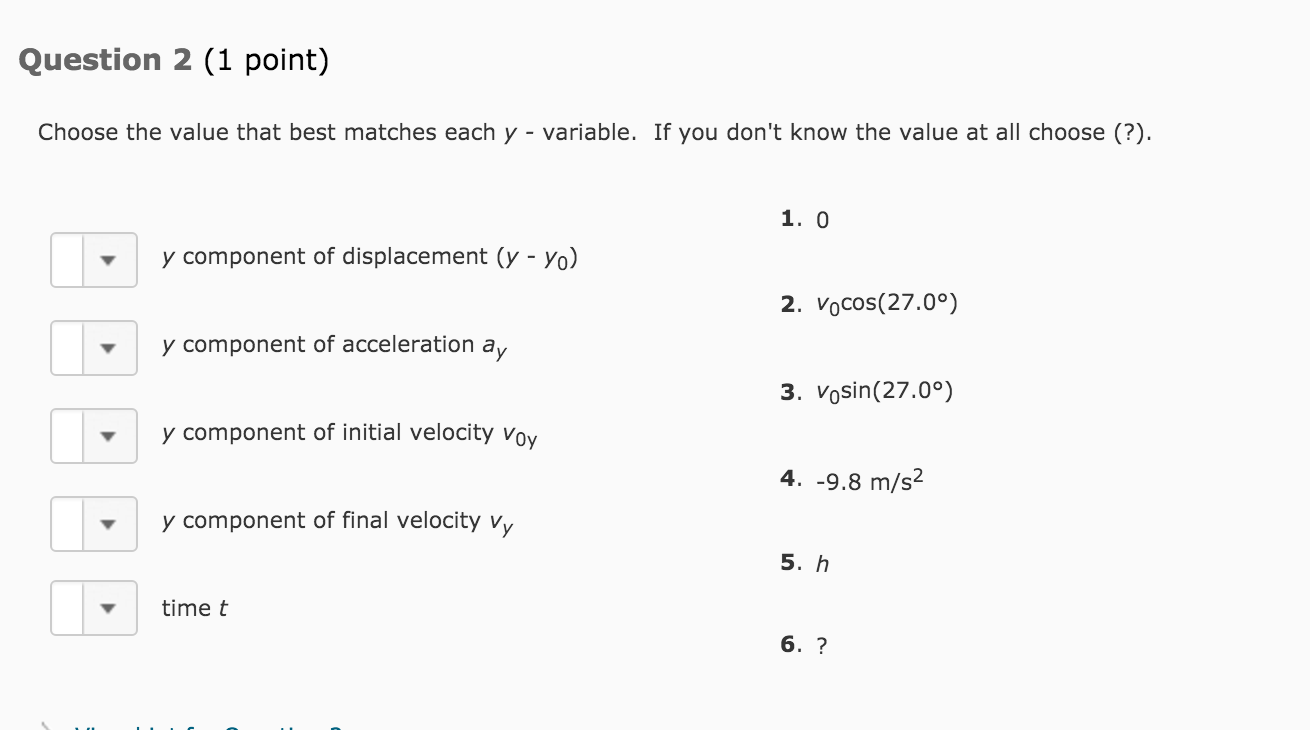Click answer option 6 question mark
Viewport: 1310px width, 730px height.
click(x=804, y=645)
